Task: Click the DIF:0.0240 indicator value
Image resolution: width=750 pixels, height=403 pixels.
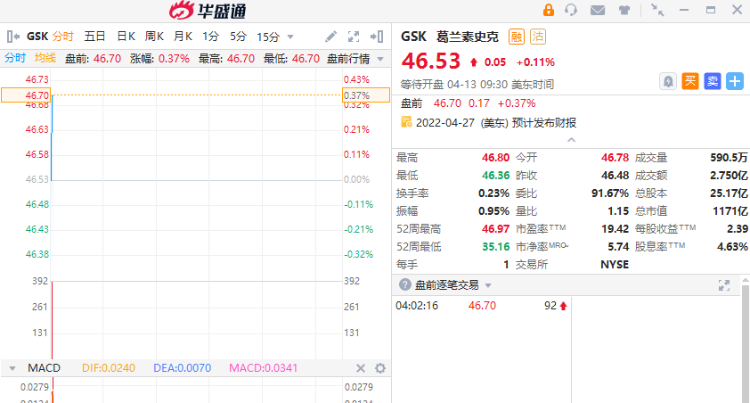Action: click(x=109, y=368)
